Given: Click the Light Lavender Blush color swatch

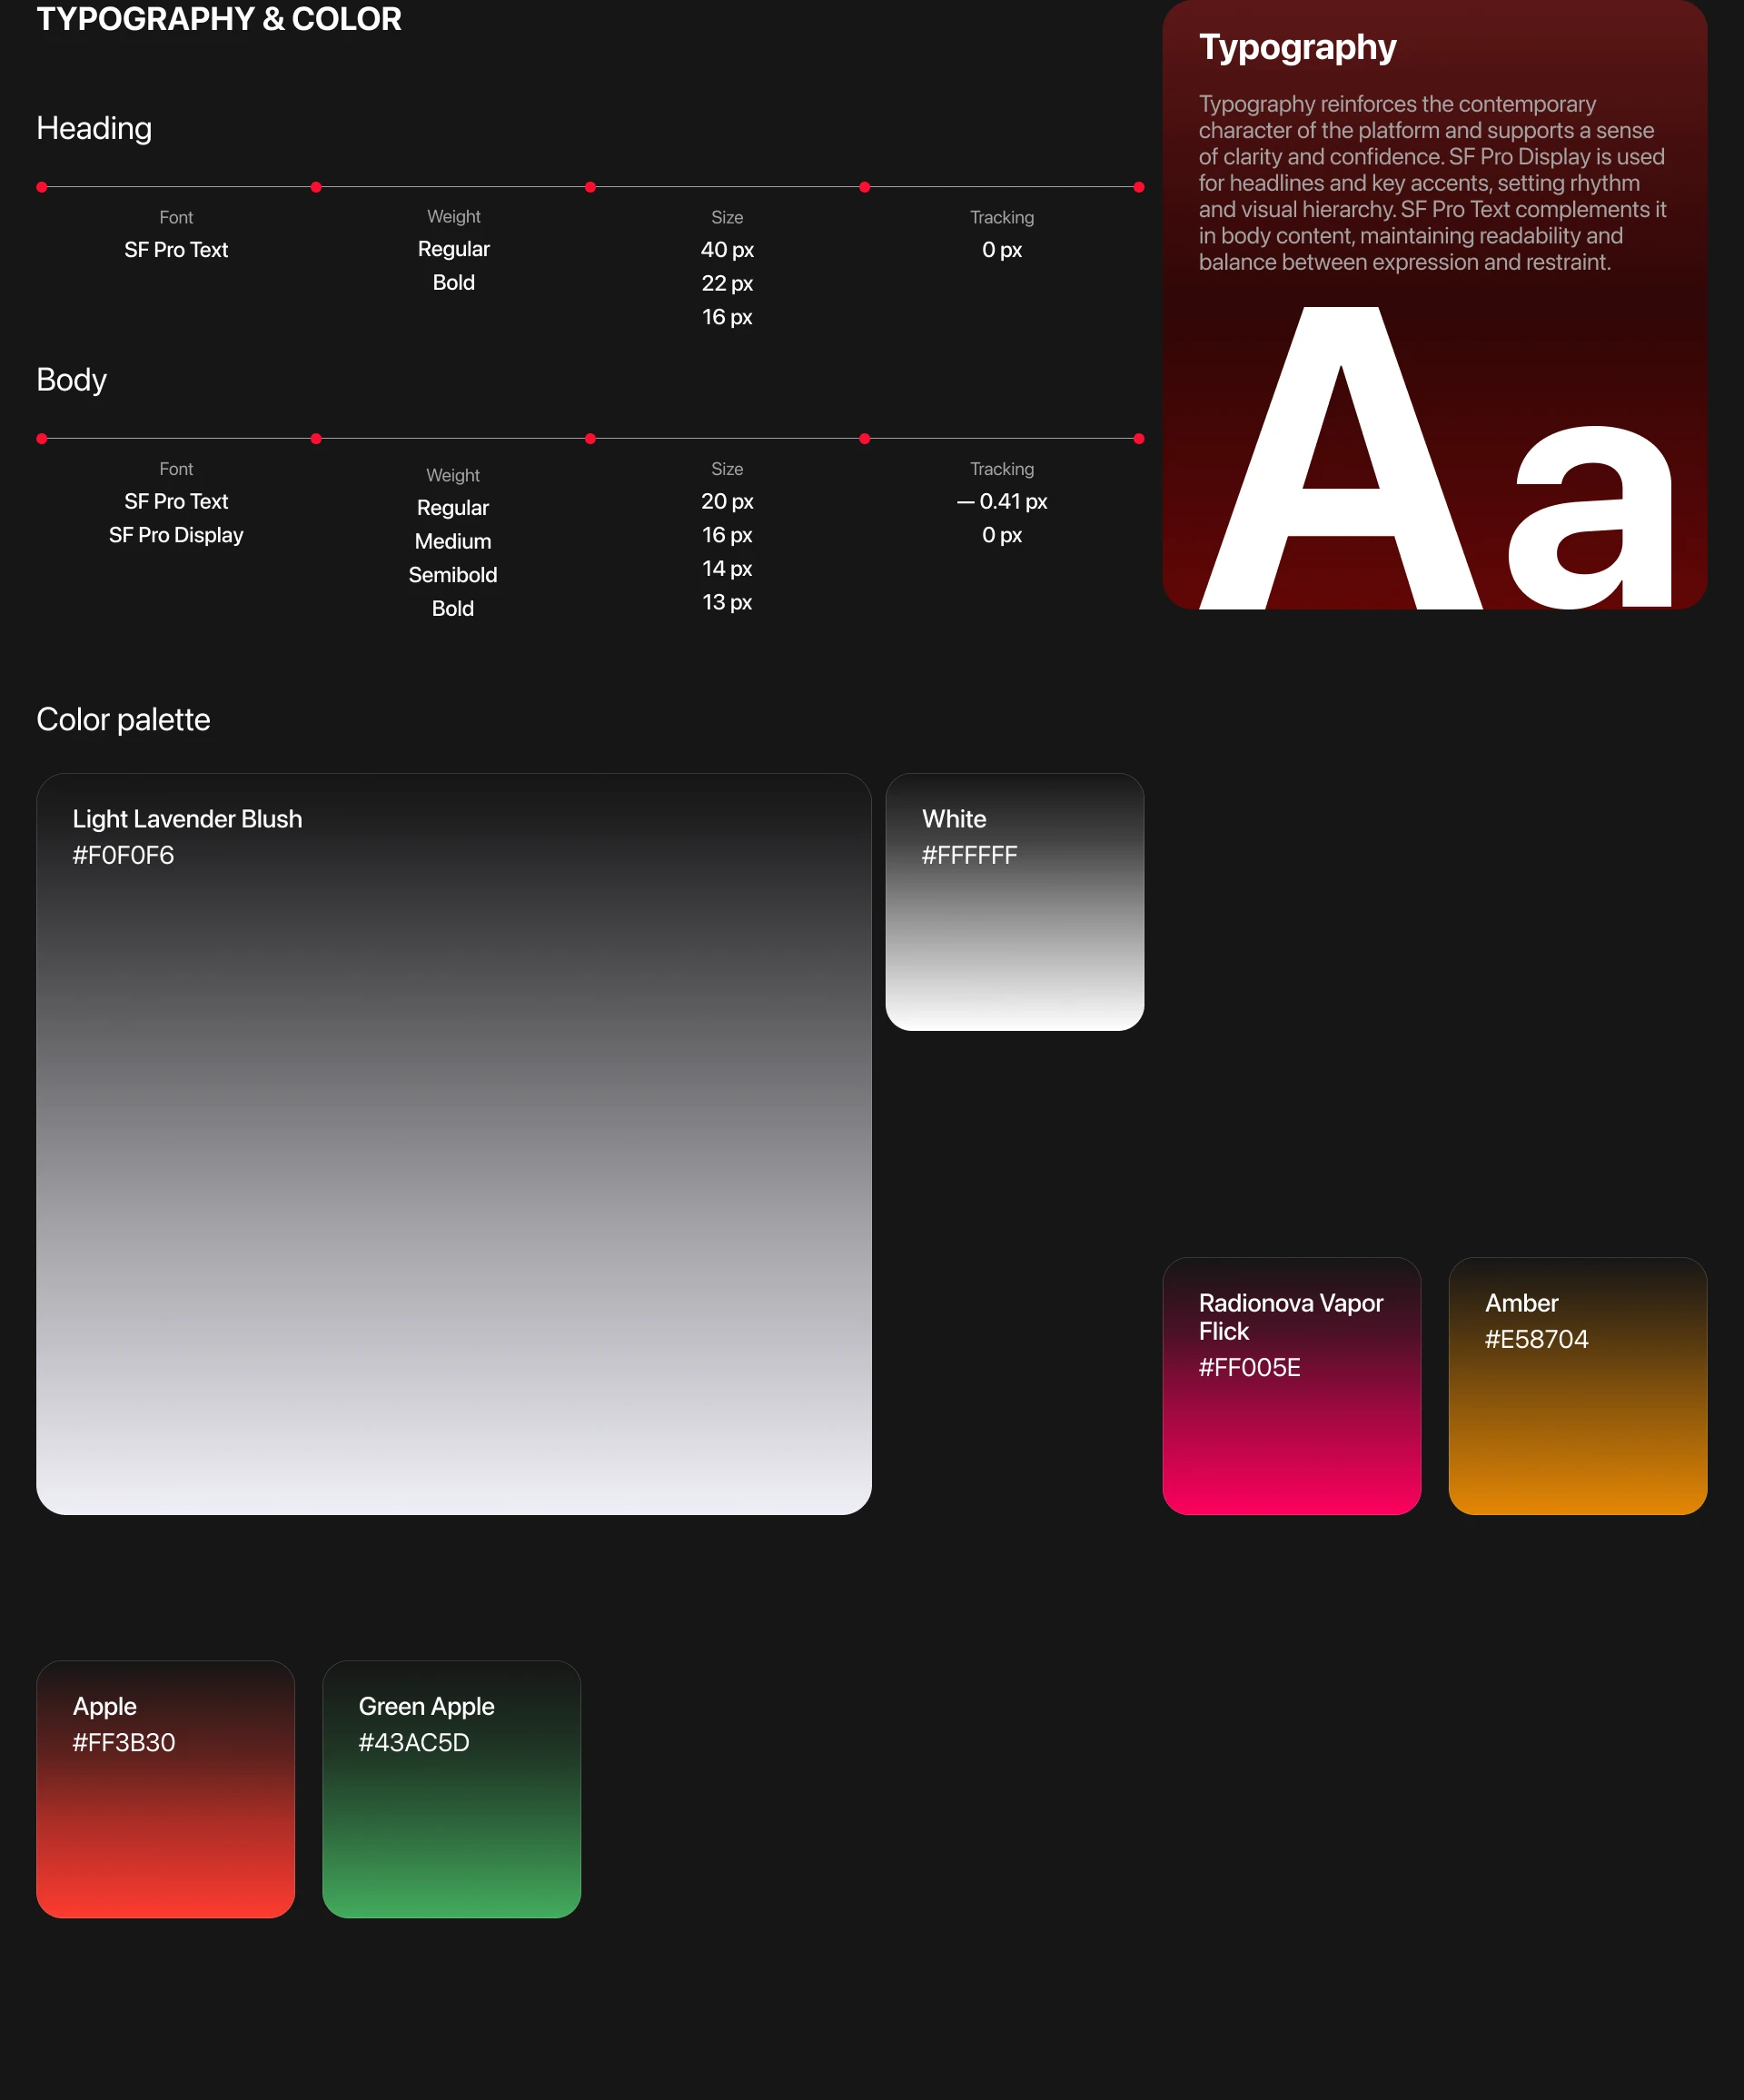Looking at the screenshot, I should [x=453, y=1143].
